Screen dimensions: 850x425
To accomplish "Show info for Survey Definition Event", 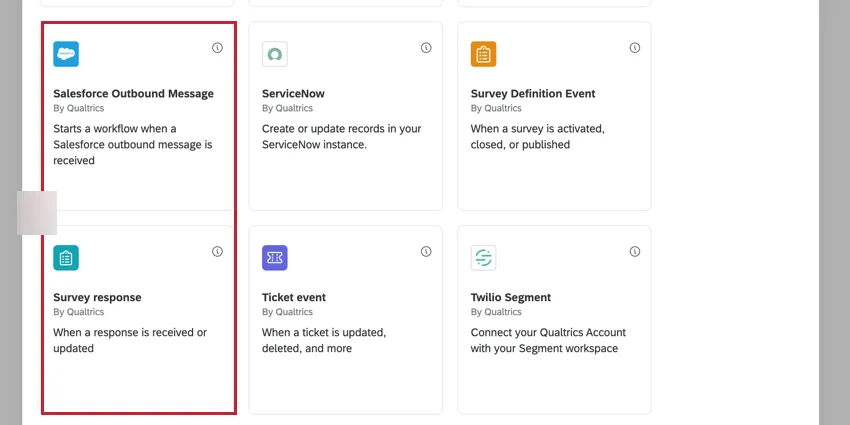I will pos(635,48).
